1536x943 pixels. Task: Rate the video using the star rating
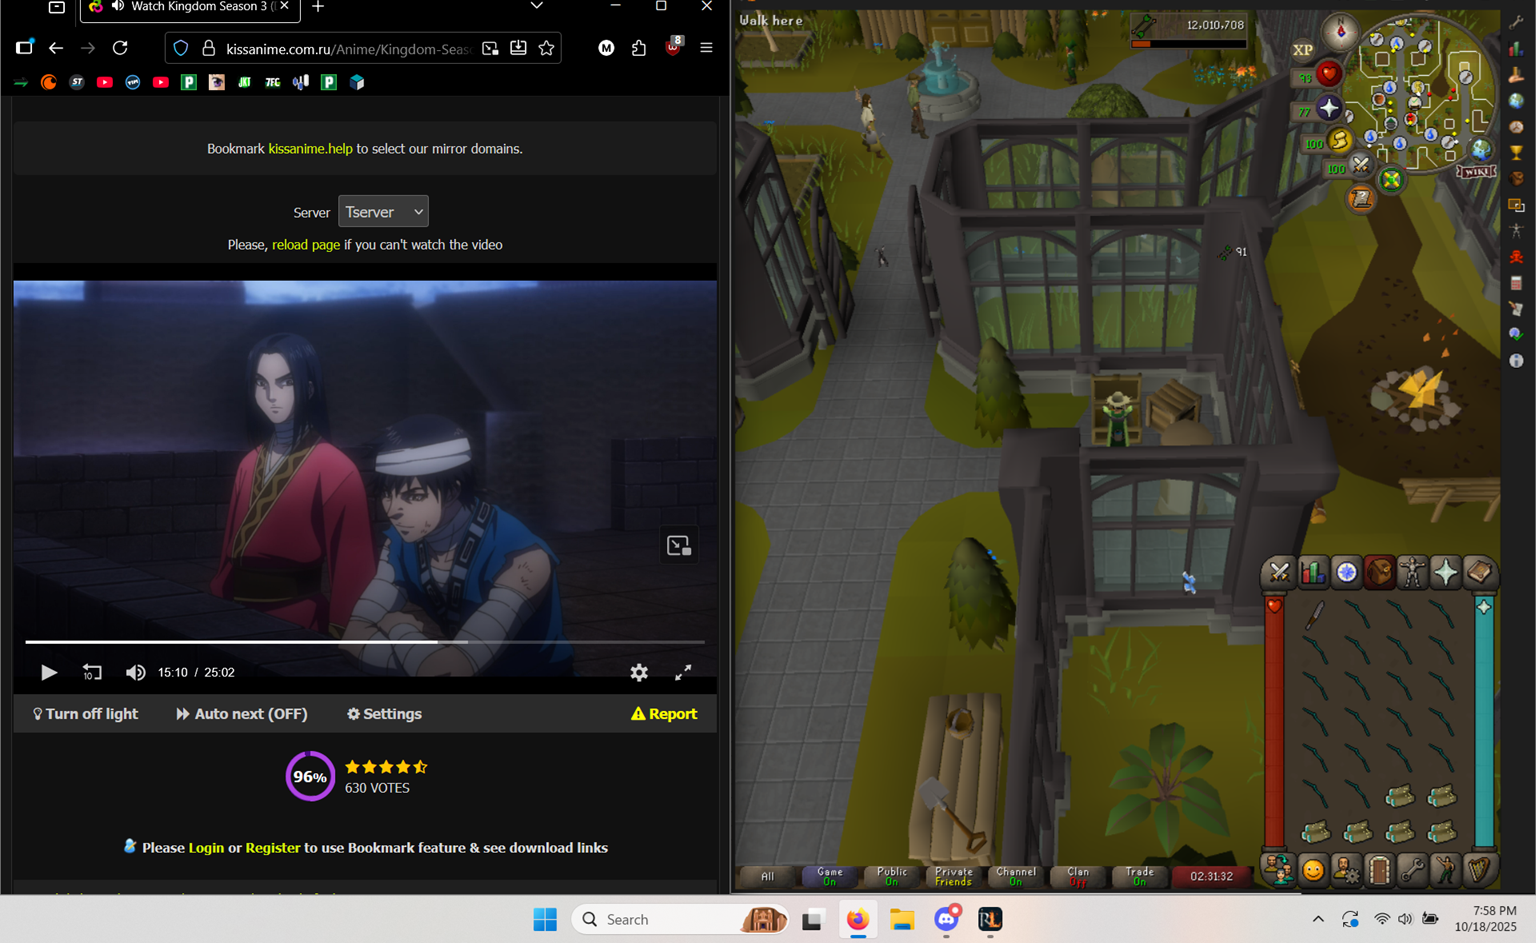(x=386, y=767)
